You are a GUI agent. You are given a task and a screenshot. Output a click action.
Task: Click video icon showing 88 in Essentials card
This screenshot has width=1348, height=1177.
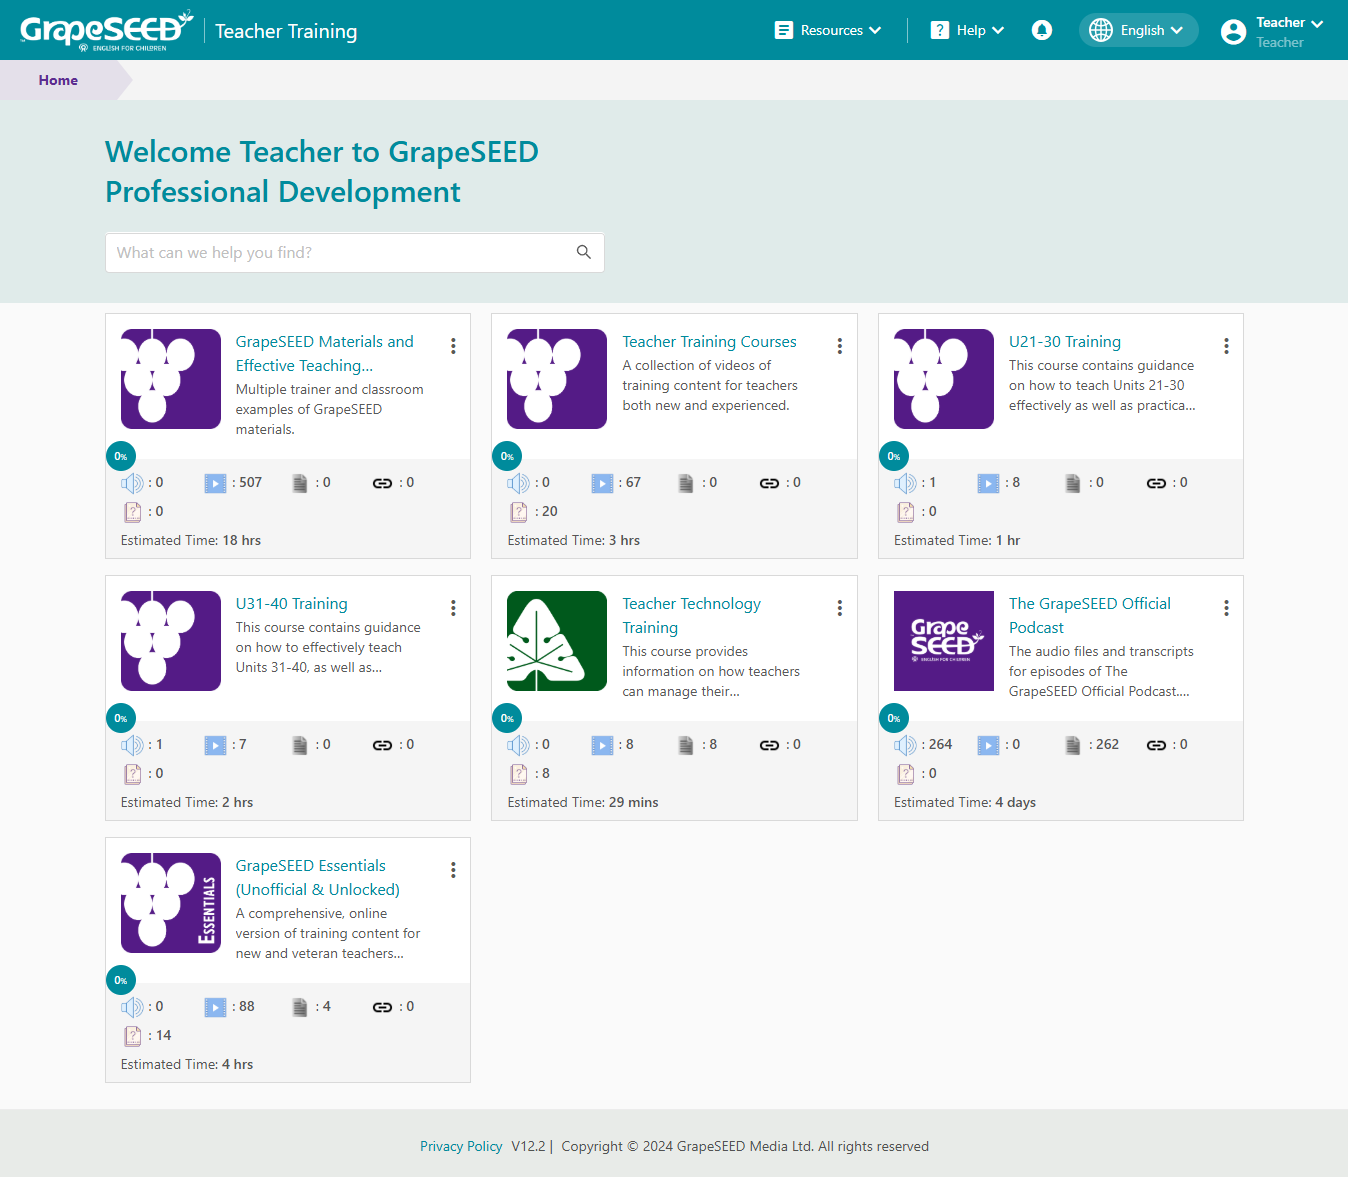215,1007
